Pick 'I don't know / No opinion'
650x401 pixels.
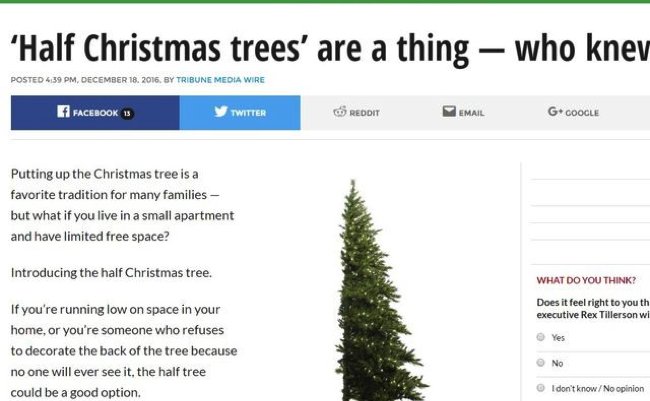coord(541,387)
